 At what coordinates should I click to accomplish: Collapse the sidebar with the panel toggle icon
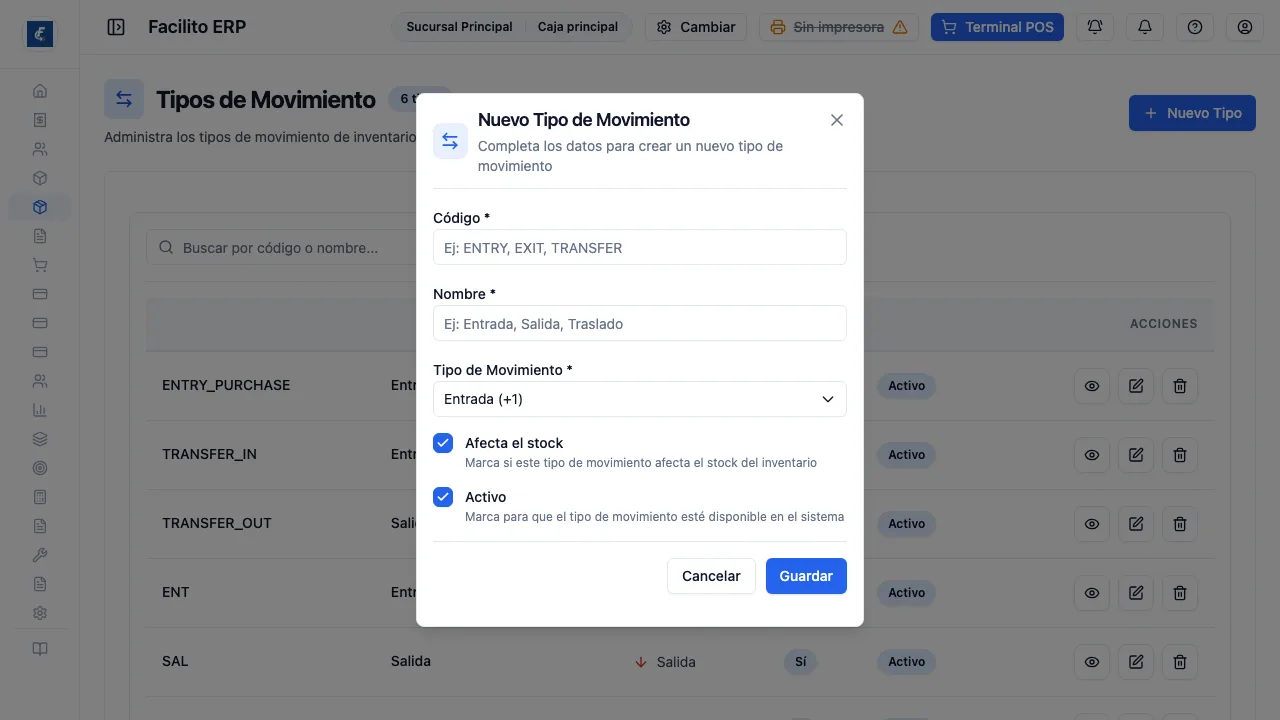116,27
